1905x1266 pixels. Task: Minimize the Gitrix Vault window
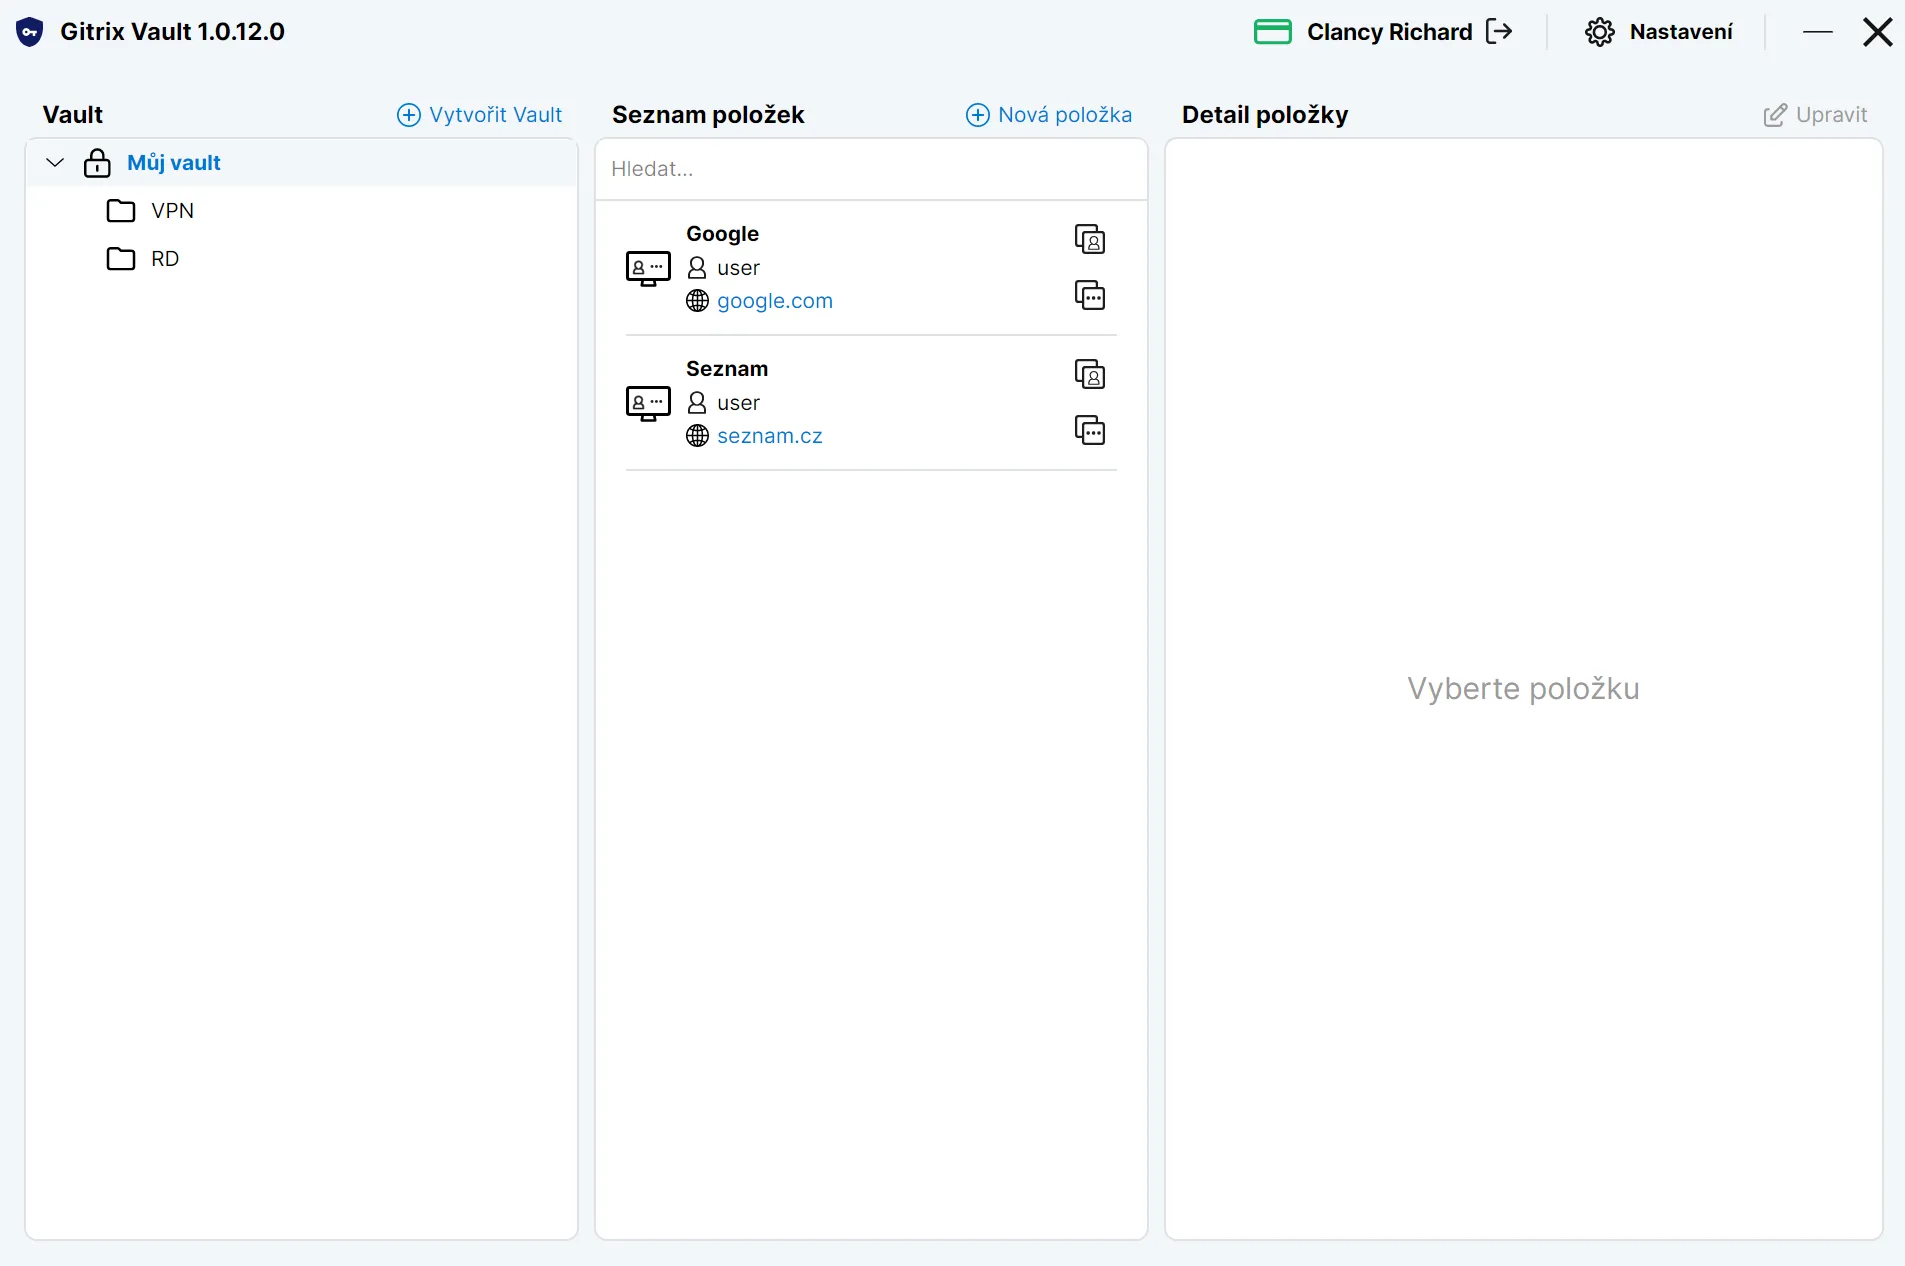tap(1818, 32)
